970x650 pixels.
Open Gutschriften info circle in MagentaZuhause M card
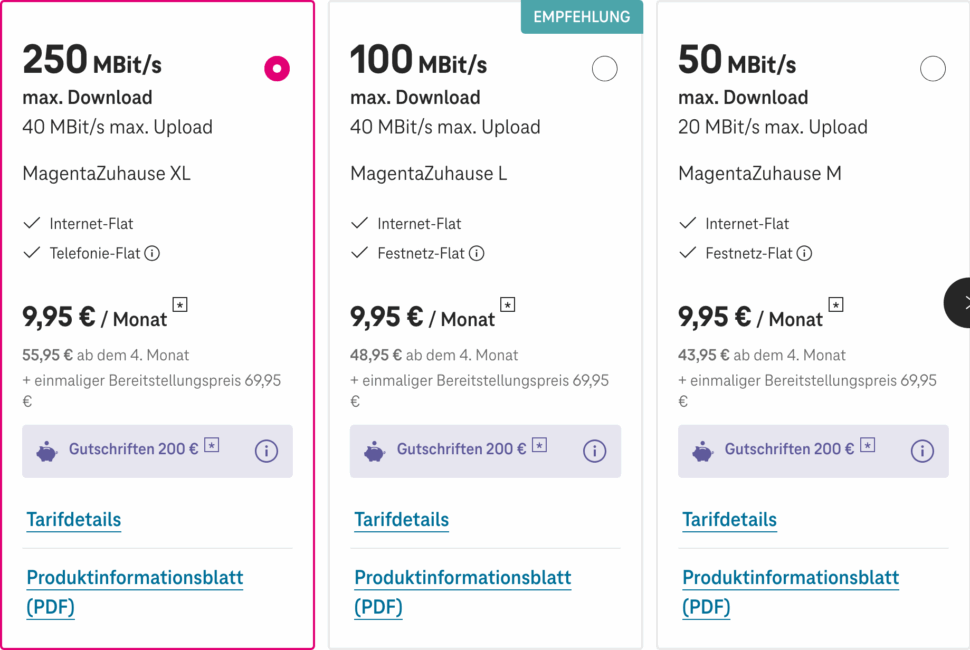pos(922,451)
